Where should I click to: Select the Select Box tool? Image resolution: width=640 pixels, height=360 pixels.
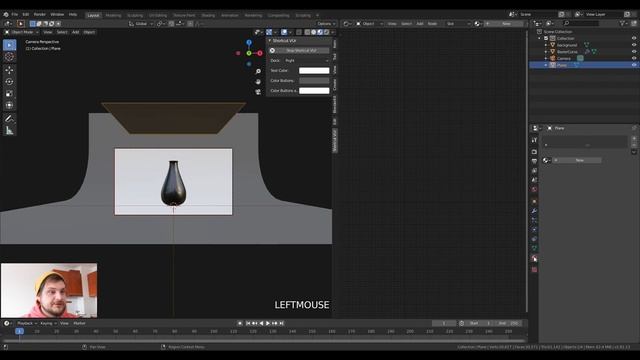tap(9, 45)
